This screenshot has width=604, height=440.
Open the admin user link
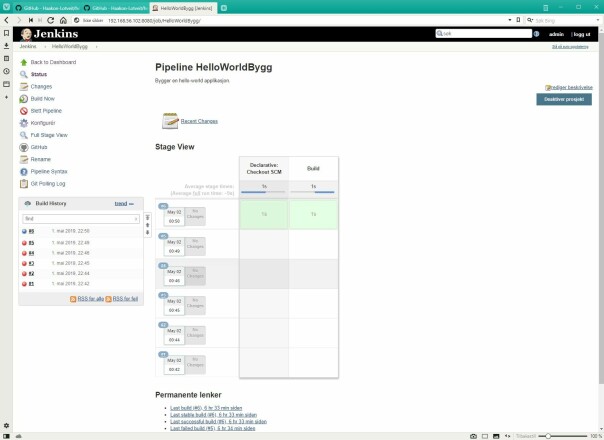(x=556, y=34)
